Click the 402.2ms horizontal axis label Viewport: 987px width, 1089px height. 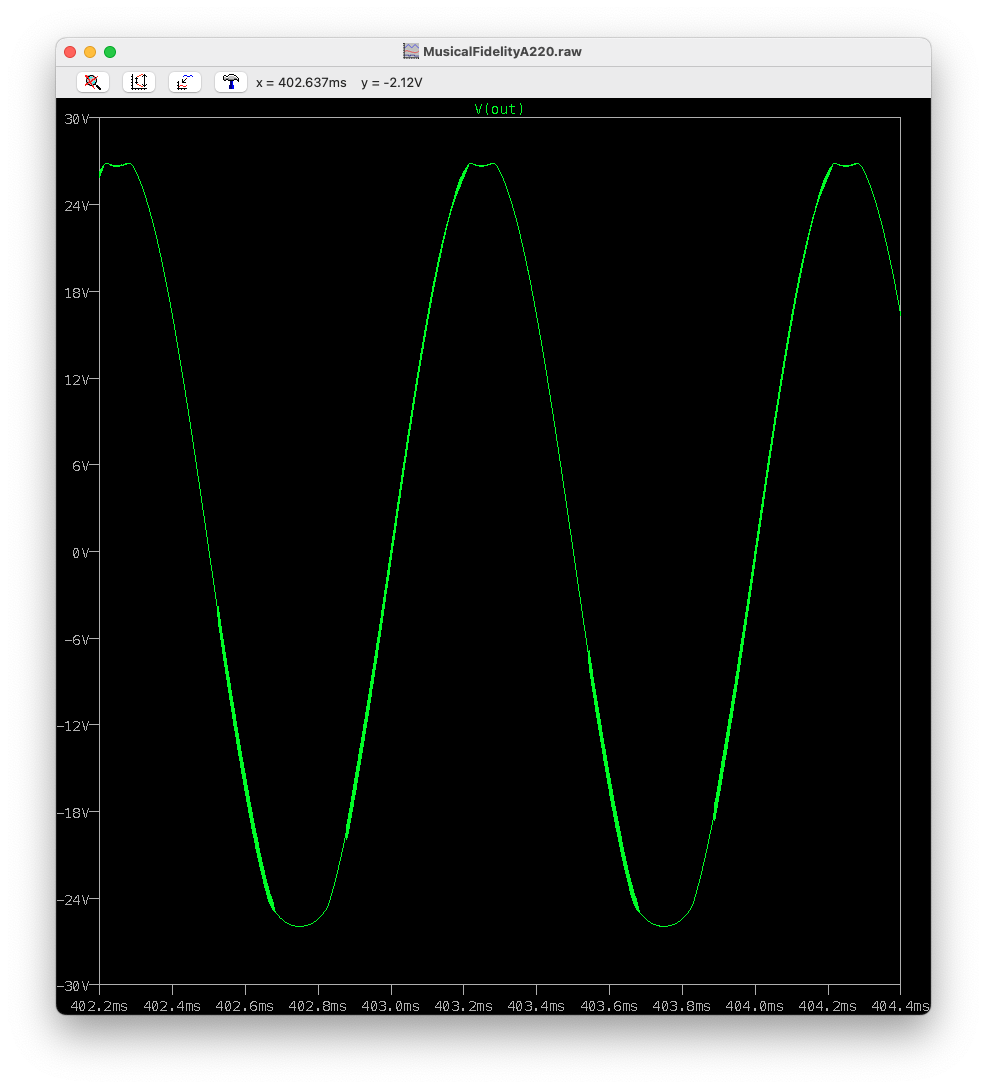(99, 1006)
